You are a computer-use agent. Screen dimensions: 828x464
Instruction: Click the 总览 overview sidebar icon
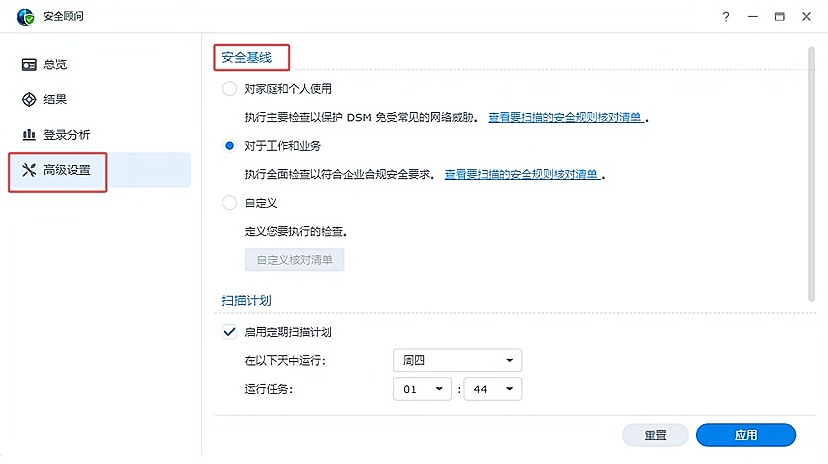click(29, 65)
